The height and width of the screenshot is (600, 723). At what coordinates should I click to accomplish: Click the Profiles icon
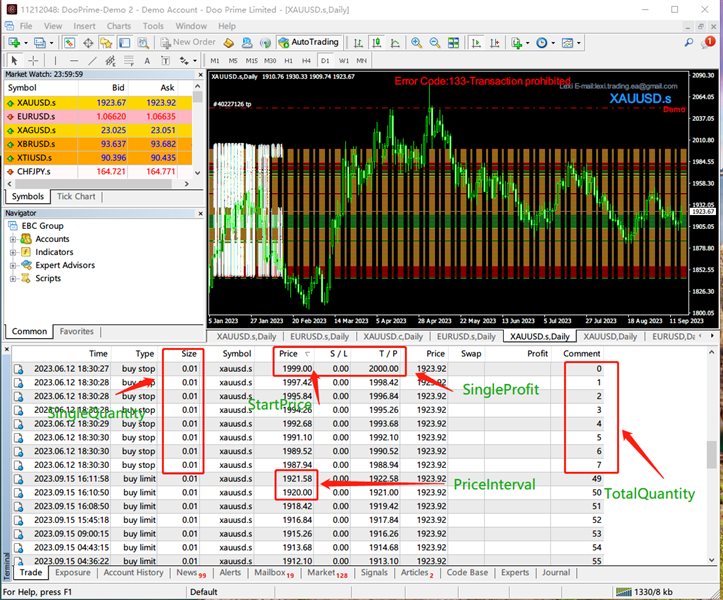coord(40,43)
